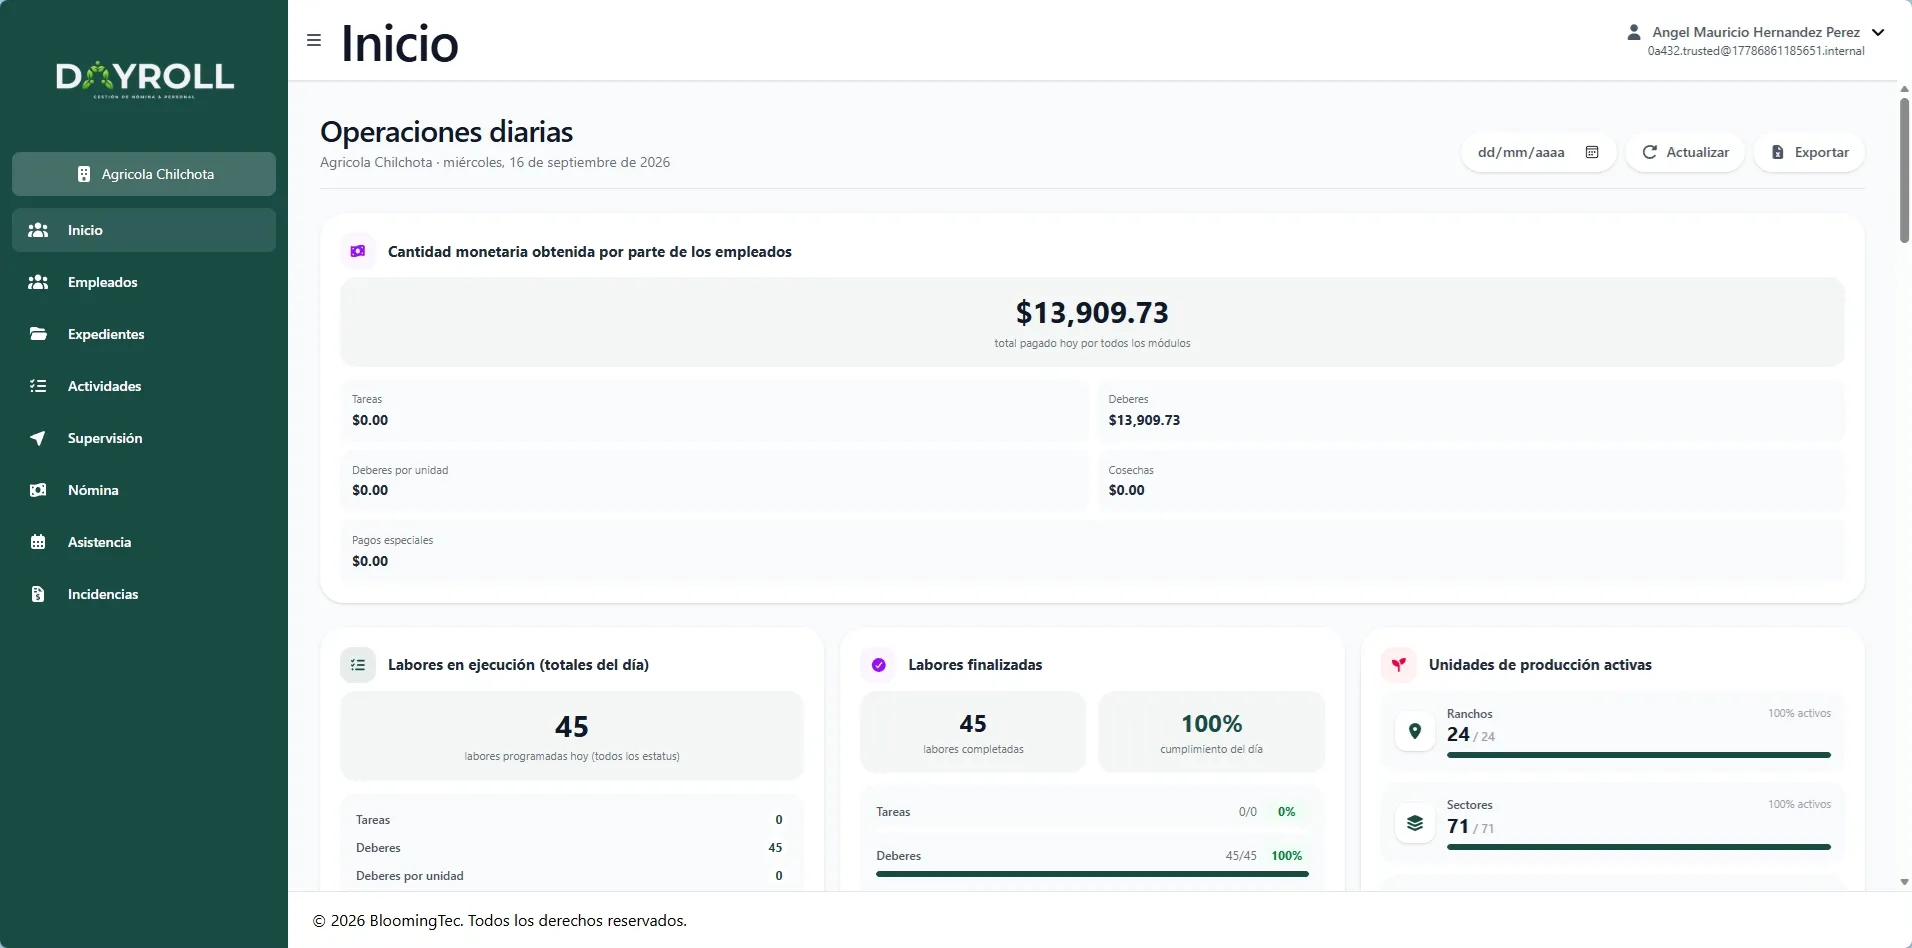
Task: Open Supervisión in the sidebar
Action: coord(144,438)
